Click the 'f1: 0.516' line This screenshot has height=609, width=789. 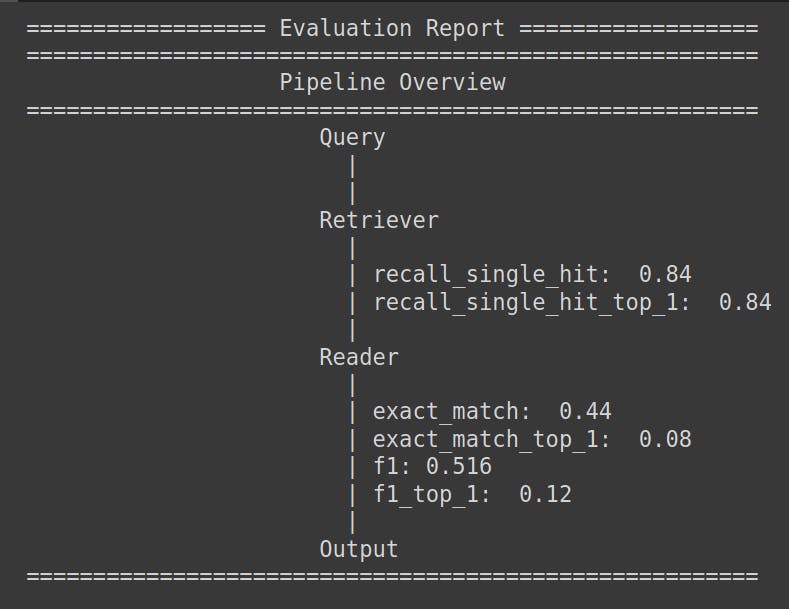tap(432, 467)
